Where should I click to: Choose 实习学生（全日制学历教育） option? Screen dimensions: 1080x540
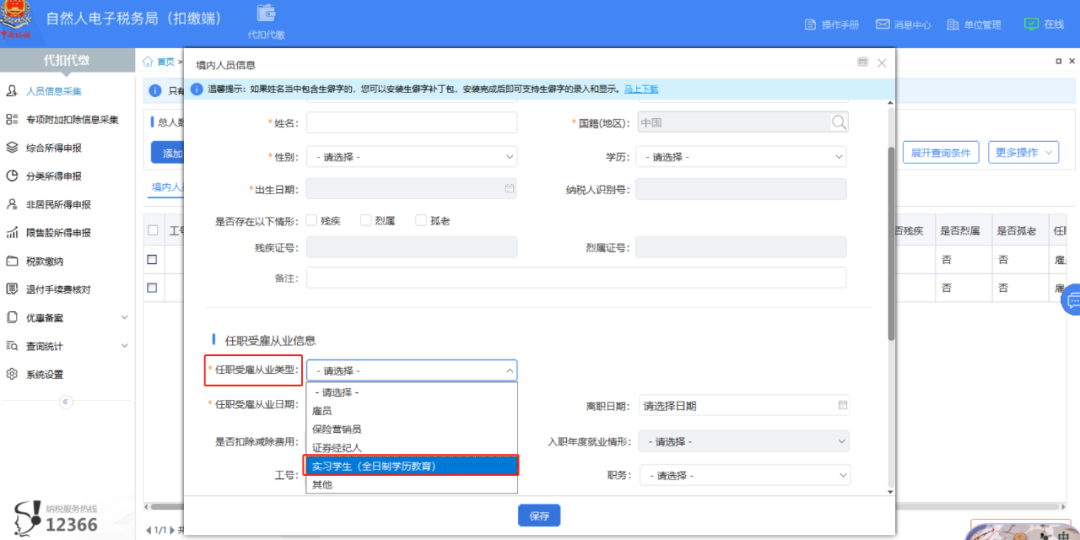tap(412, 466)
